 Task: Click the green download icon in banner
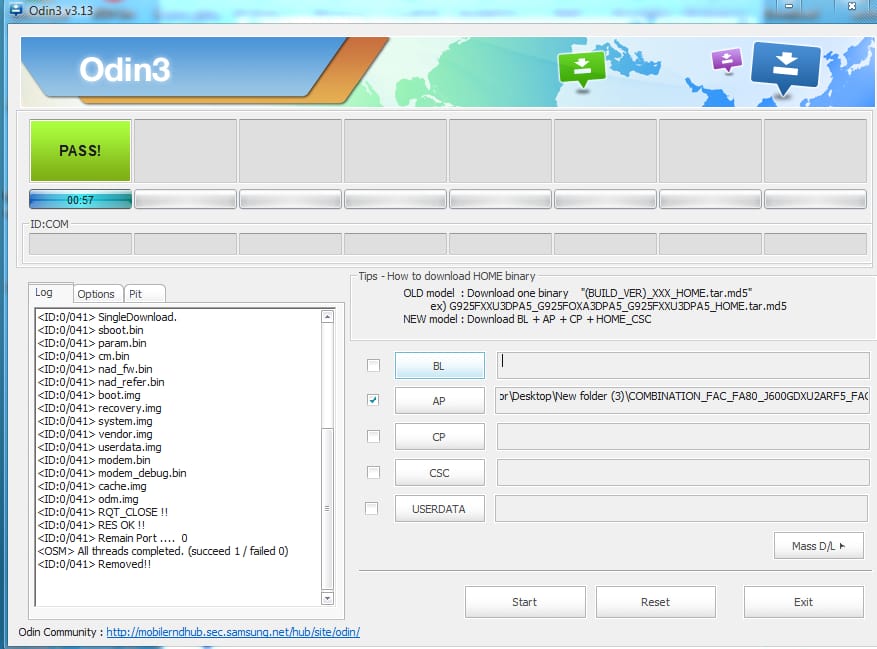tap(582, 69)
